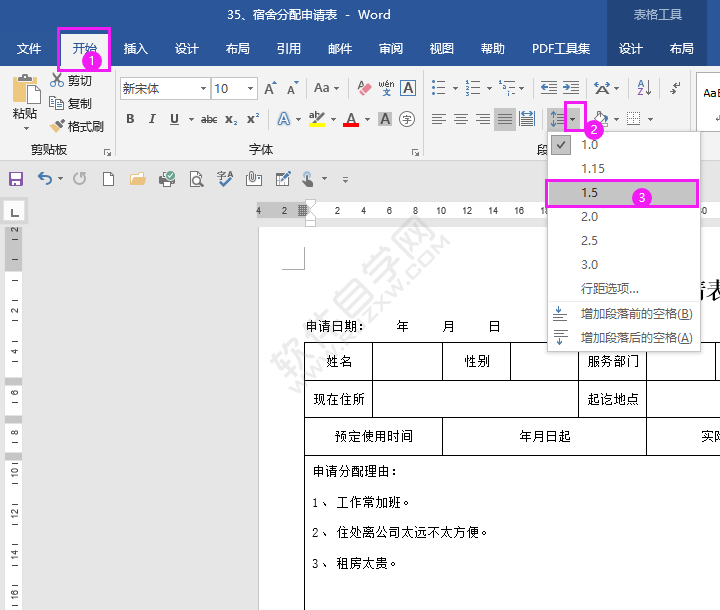Viewport: 720px width, 610px height.
Task: Apply the yellow text highlight color
Action: (x=317, y=119)
